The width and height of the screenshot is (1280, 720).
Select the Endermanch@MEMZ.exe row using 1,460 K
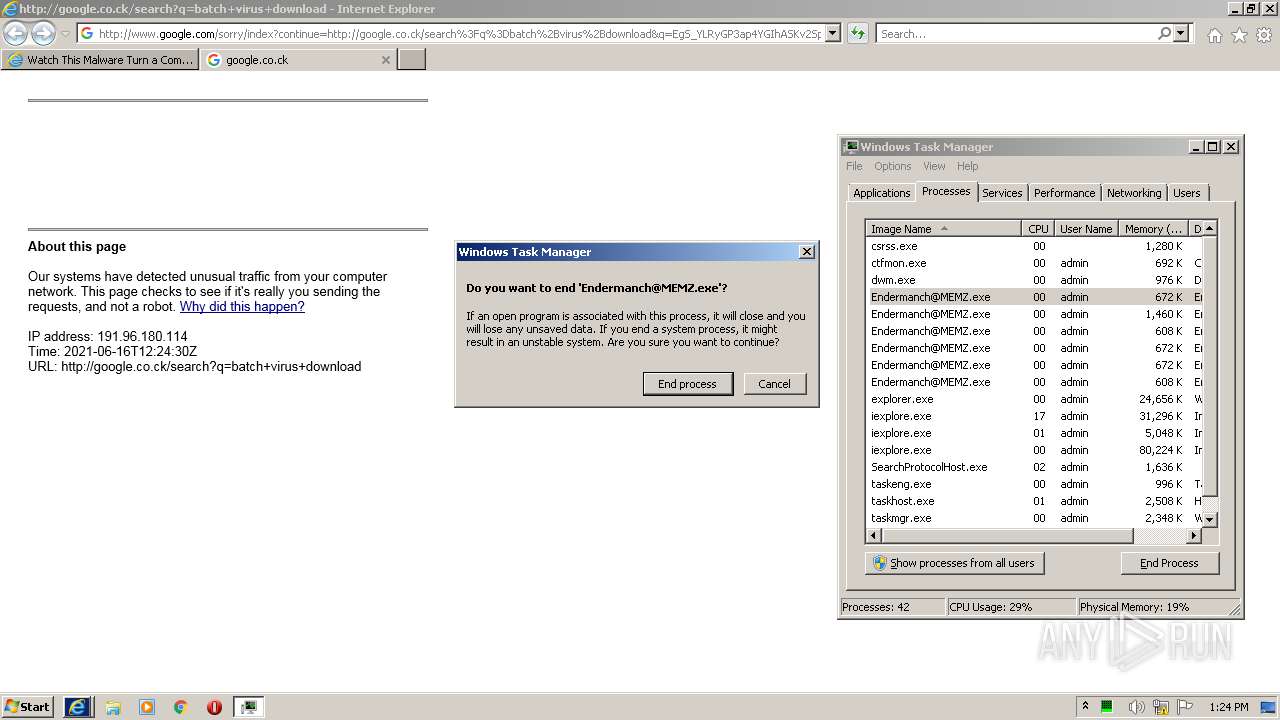coord(1033,314)
